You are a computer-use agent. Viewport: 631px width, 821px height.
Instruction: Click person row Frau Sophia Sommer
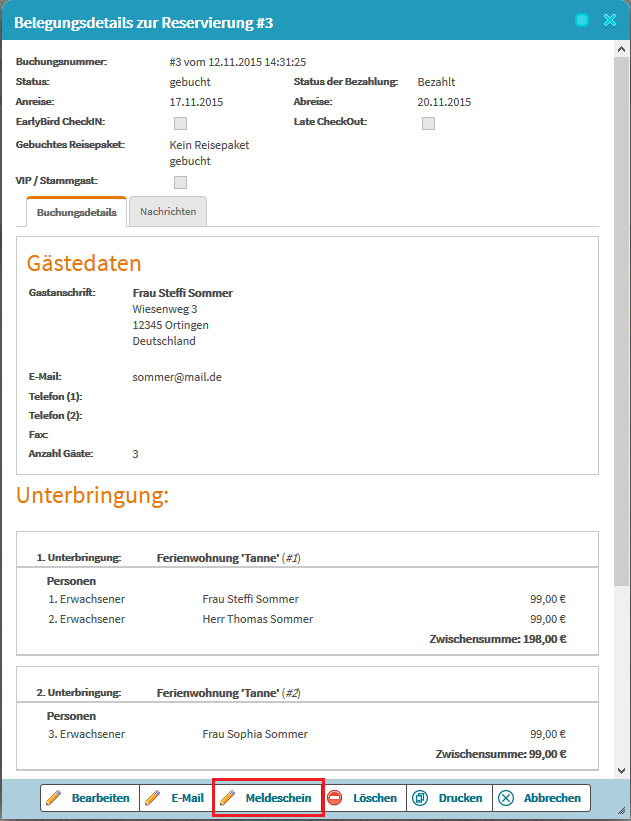[307, 734]
